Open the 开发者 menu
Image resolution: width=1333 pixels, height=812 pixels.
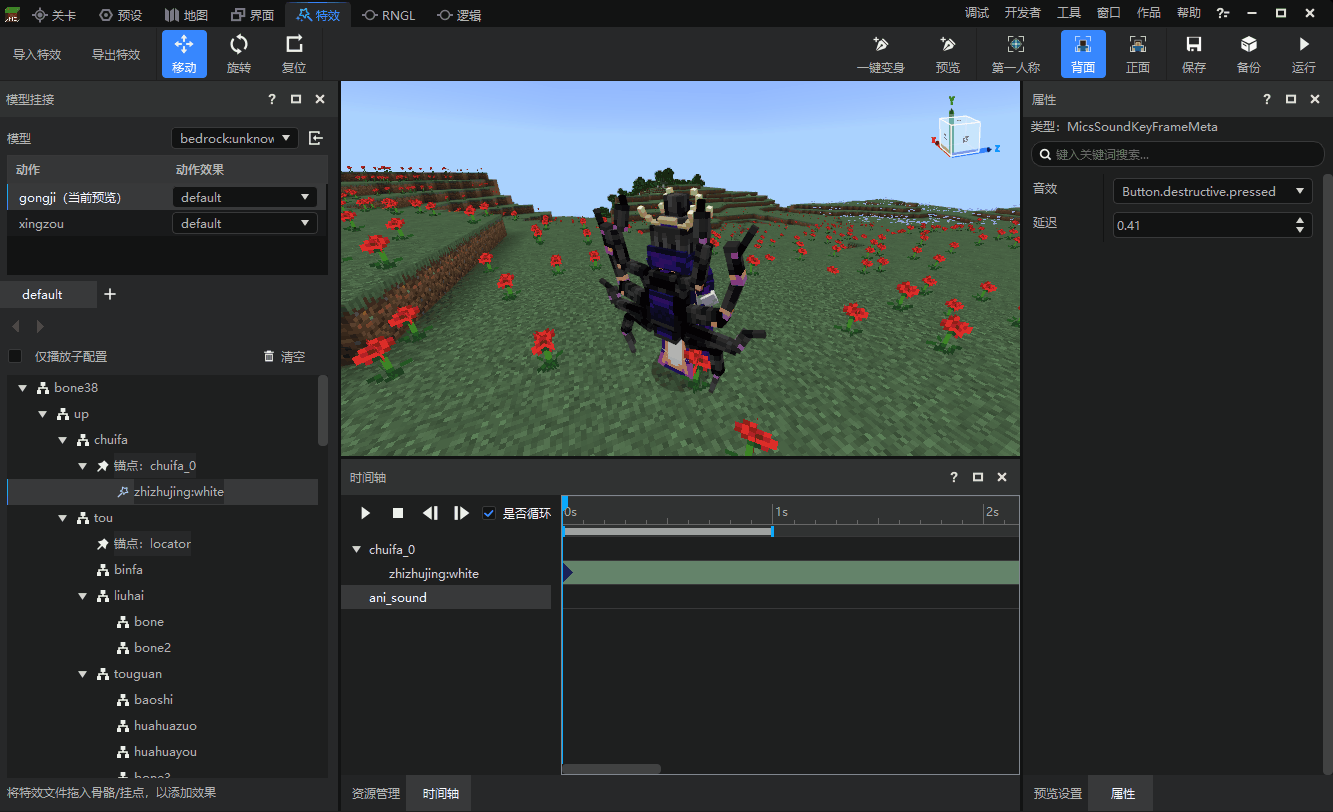pos(1023,13)
